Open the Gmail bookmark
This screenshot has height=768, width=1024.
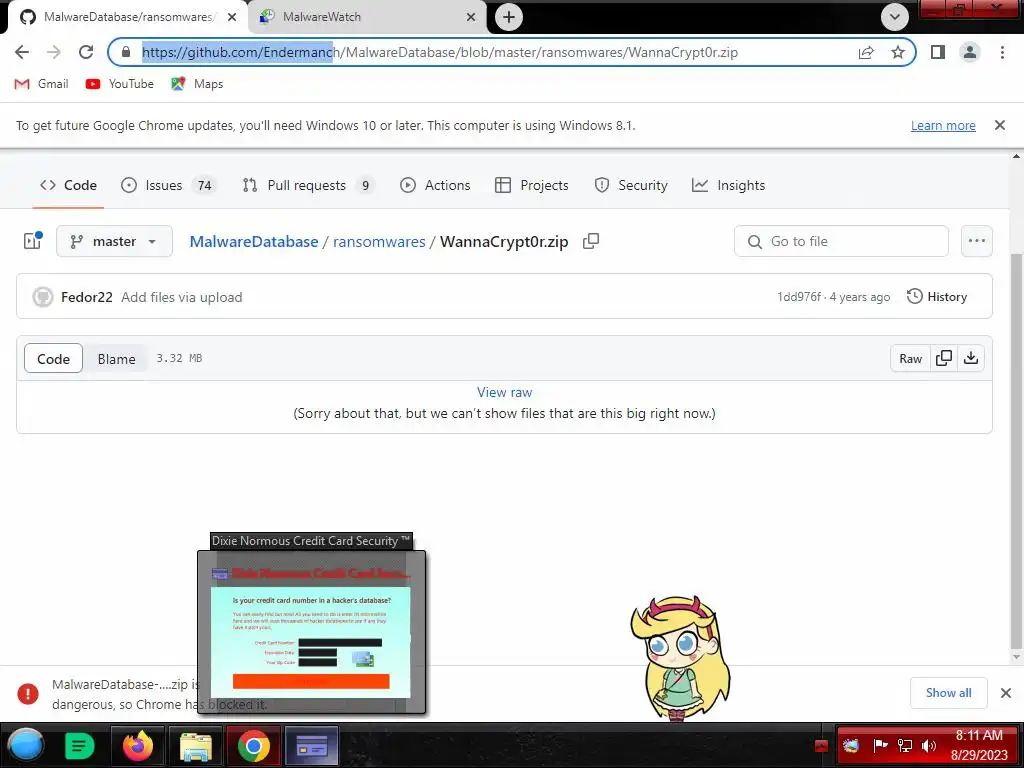click(41, 84)
